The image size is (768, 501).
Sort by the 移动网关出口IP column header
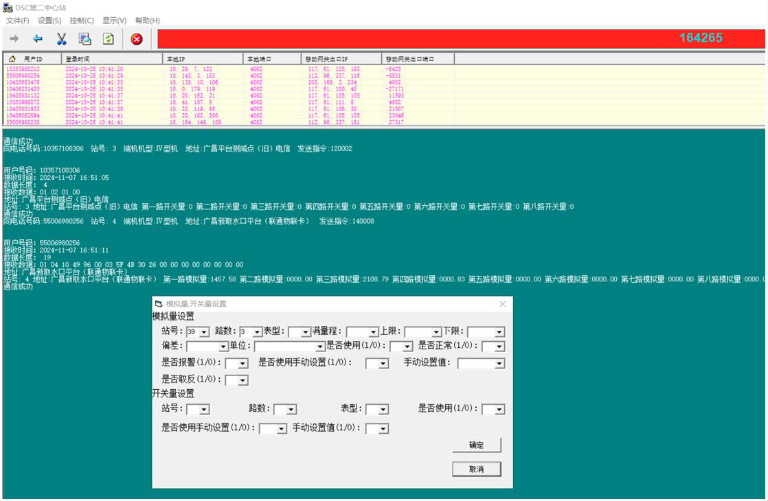[341, 59]
